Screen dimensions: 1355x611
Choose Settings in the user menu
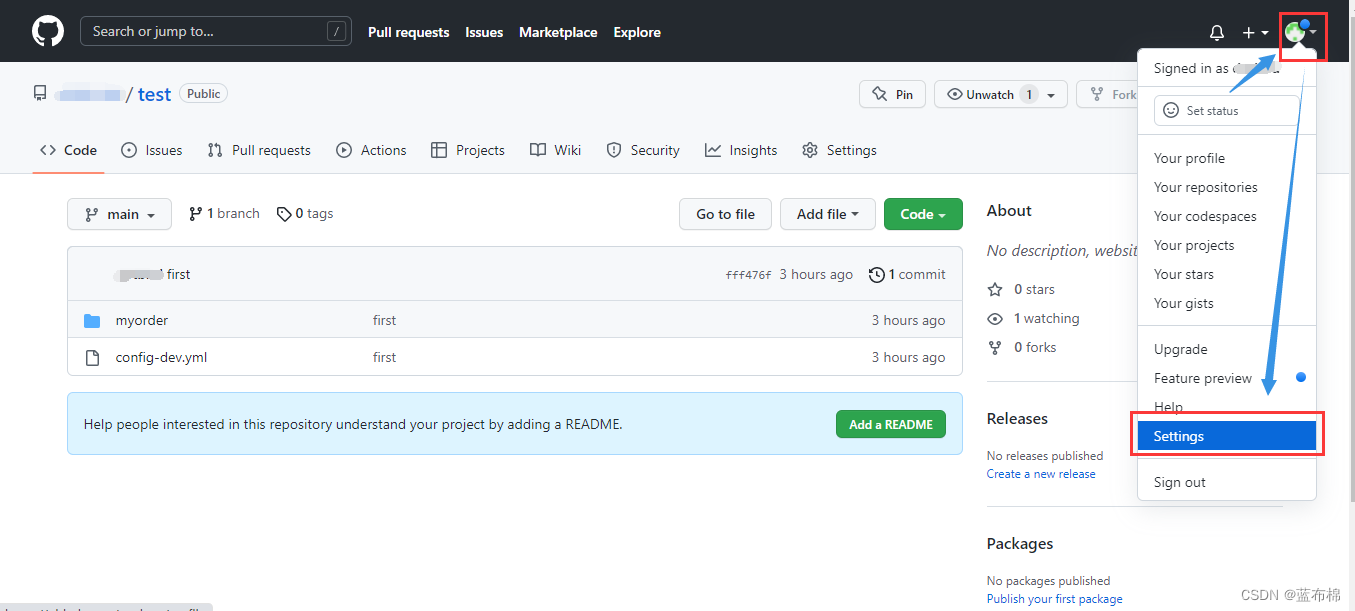click(1227, 436)
